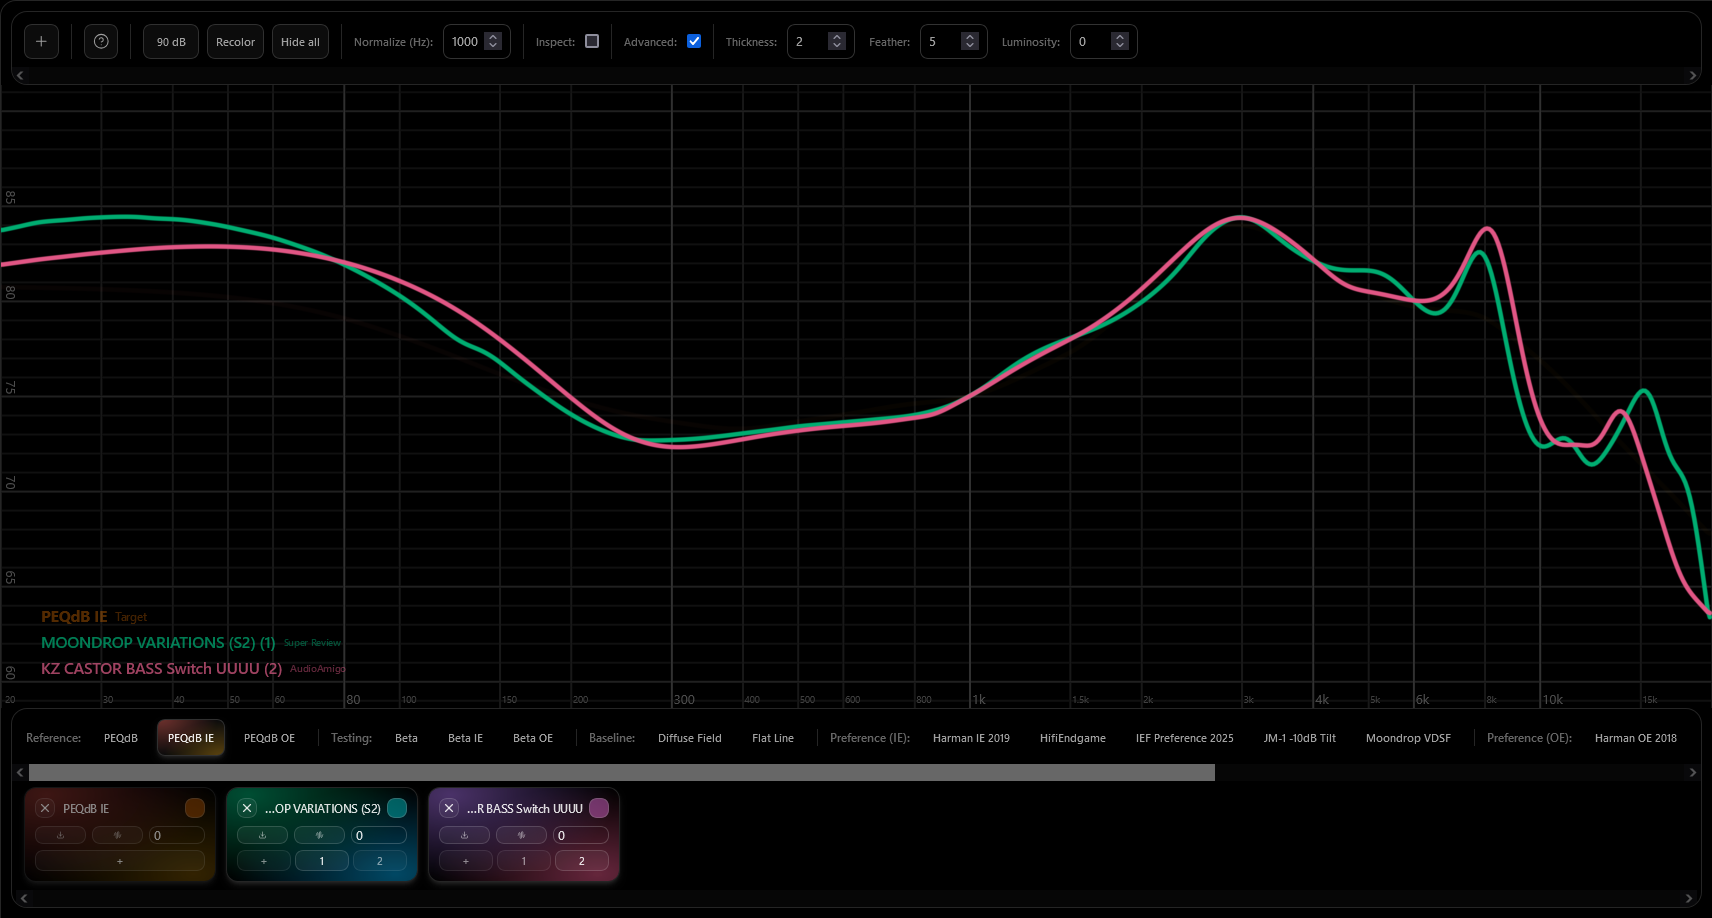Click the plus button on PEQdB IE card
The image size is (1712, 918).
[x=120, y=861]
